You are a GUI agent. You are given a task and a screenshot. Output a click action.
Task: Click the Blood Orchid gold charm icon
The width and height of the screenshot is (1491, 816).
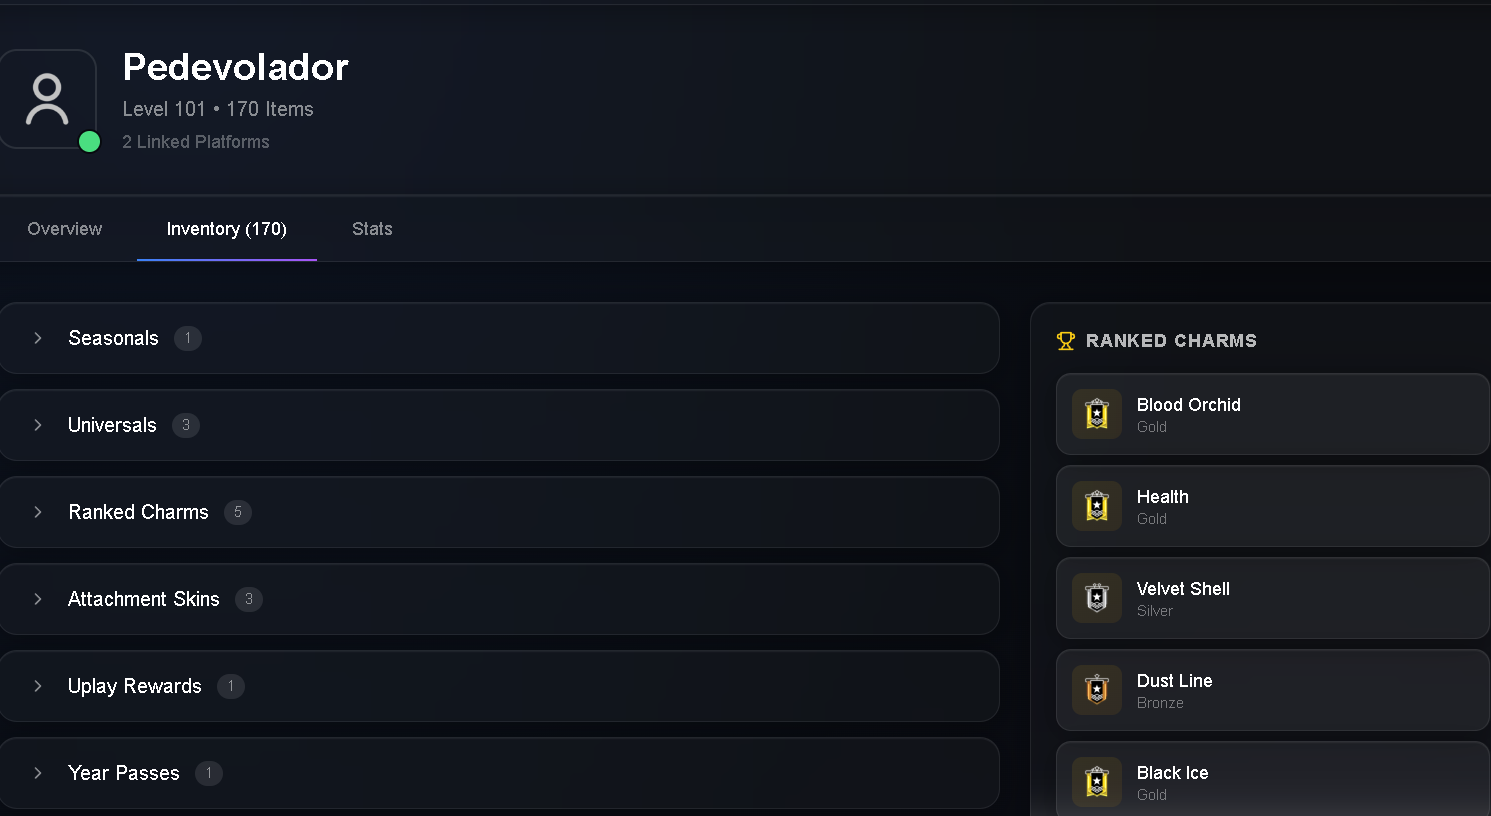coord(1097,414)
